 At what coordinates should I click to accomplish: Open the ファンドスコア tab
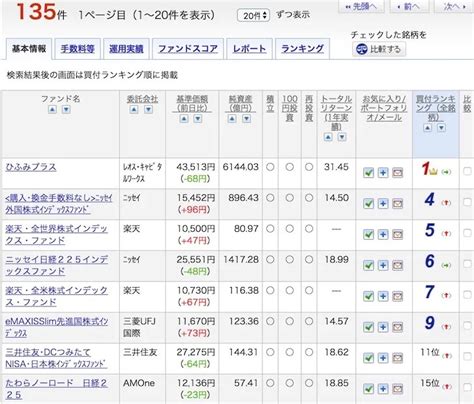[x=188, y=49]
